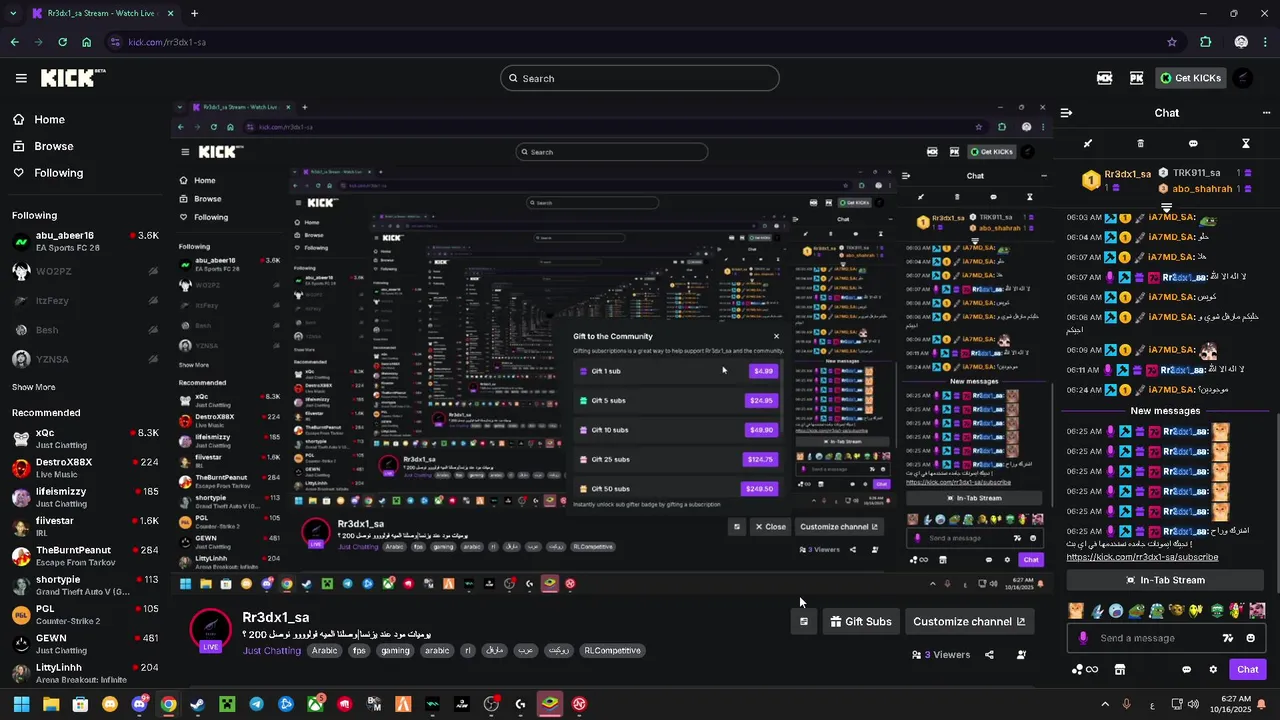
Task: Open Telegram from the taskbar
Action: click(257, 704)
